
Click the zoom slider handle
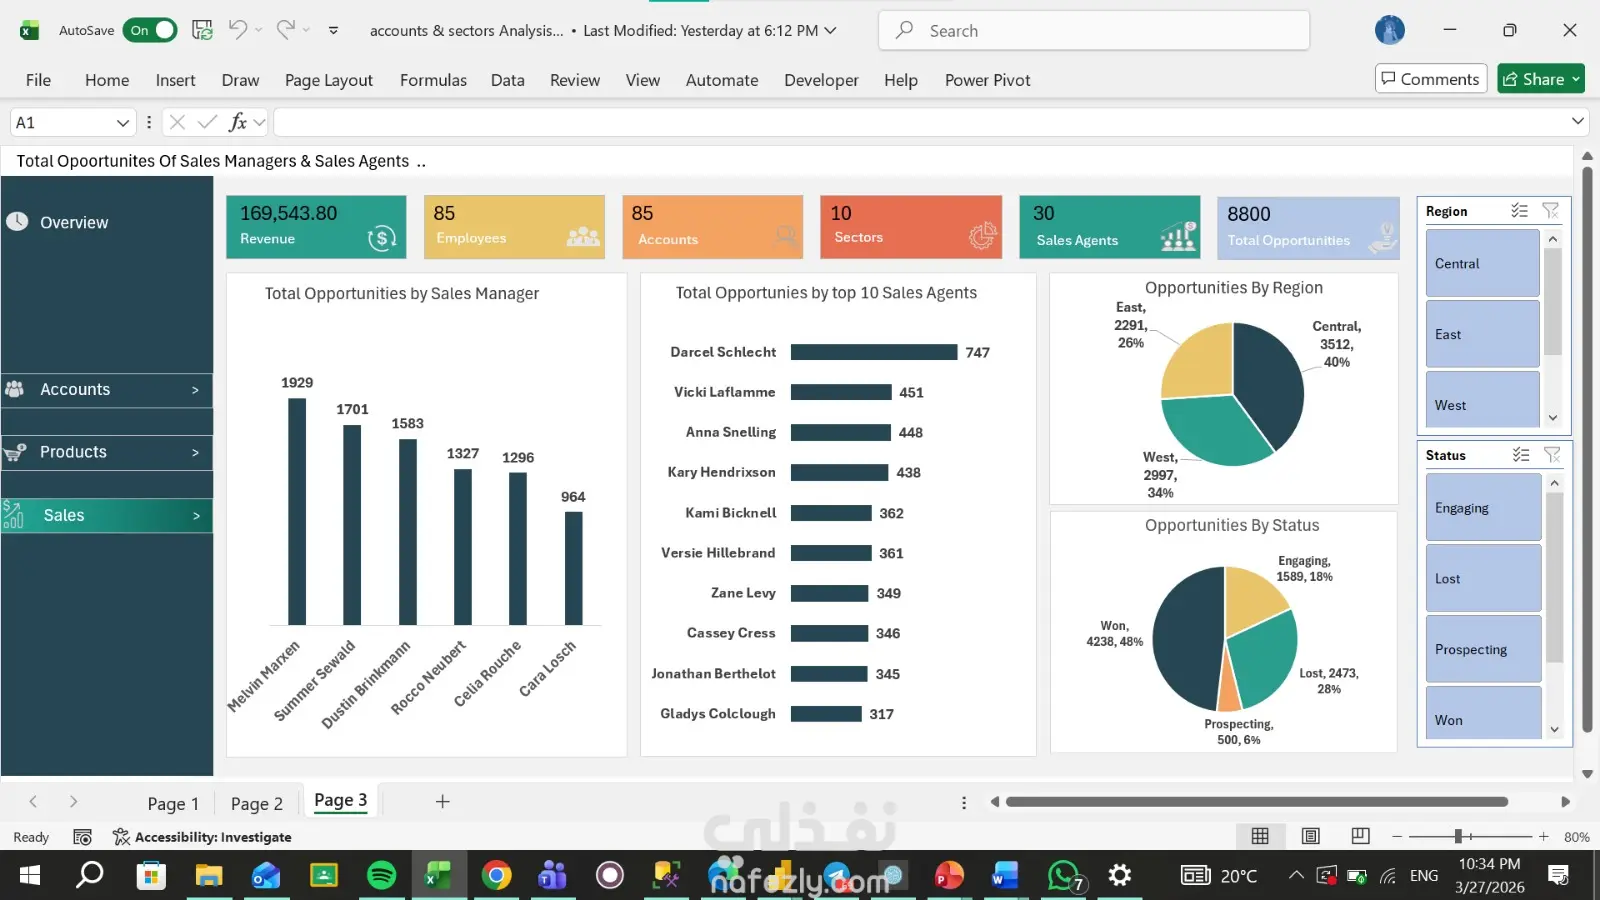(x=1458, y=836)
